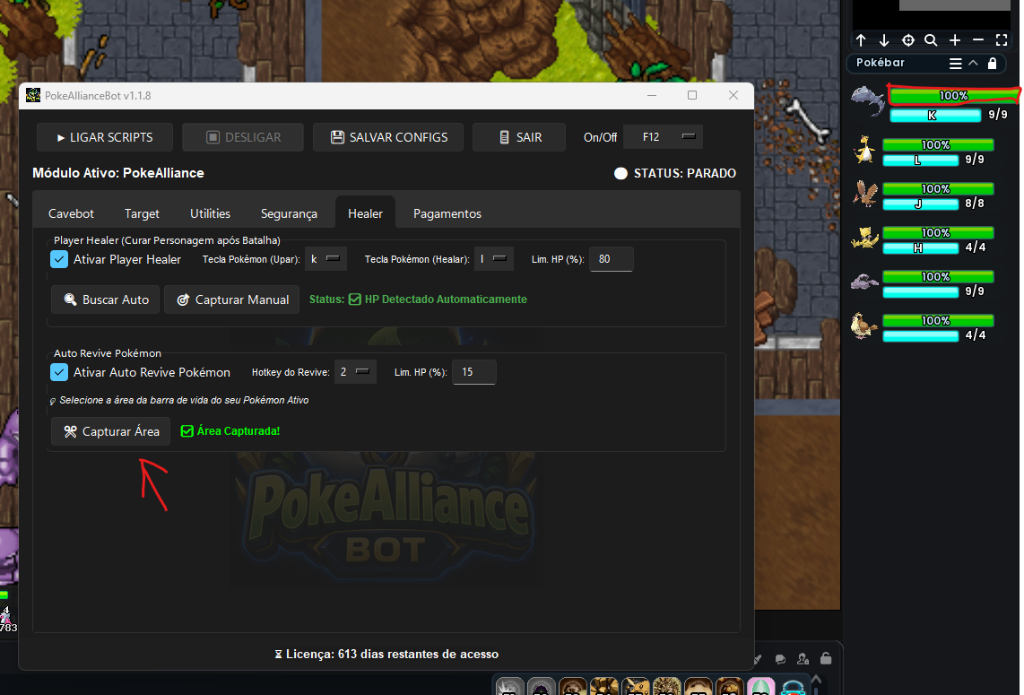Click the minimap magnifier search icon
Image resolution: width=1024 pixels, height=695 pixels.
click(931, 40)
